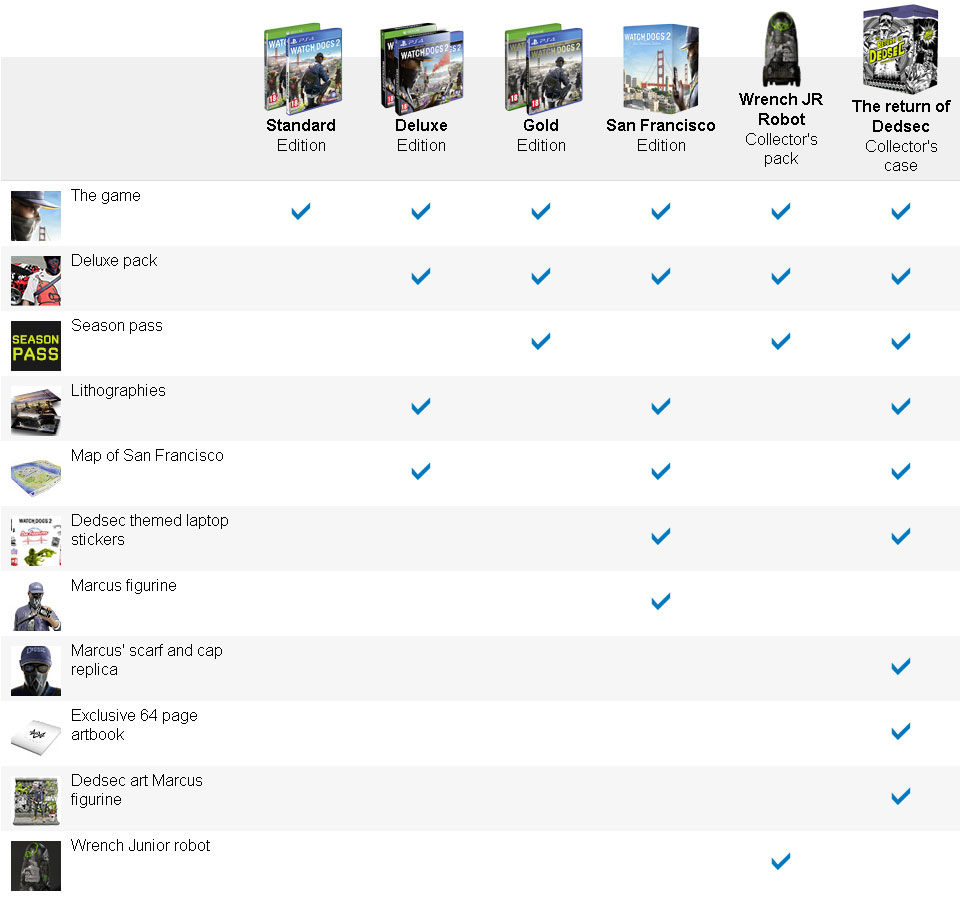Select the Gold Edition box art
The height and width of the screenshot is (911, 960).
(x=541, y=68)
